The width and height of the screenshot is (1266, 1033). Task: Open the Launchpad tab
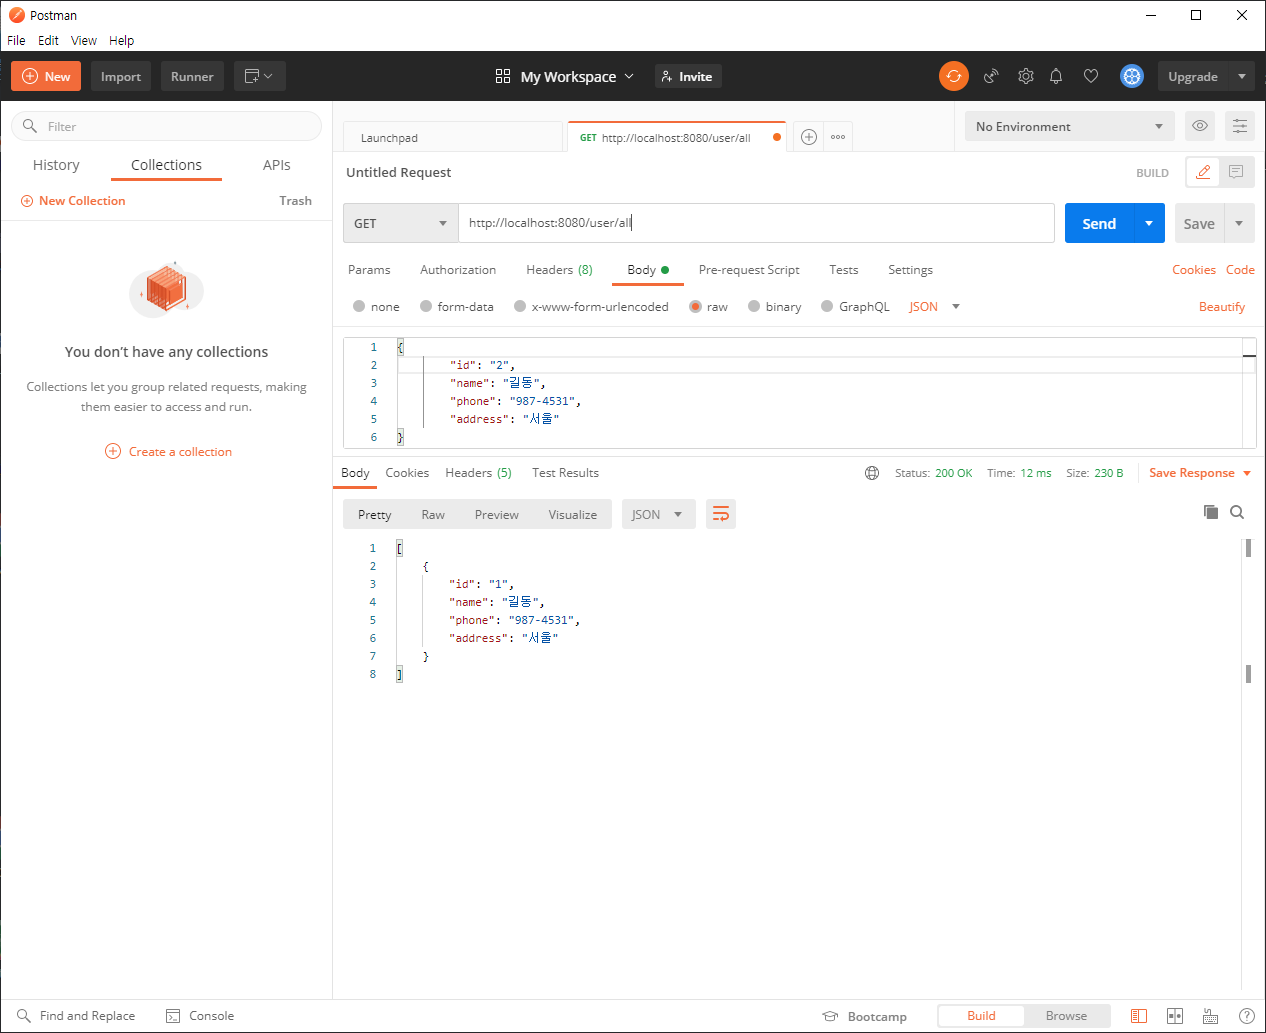click(453, 137)
